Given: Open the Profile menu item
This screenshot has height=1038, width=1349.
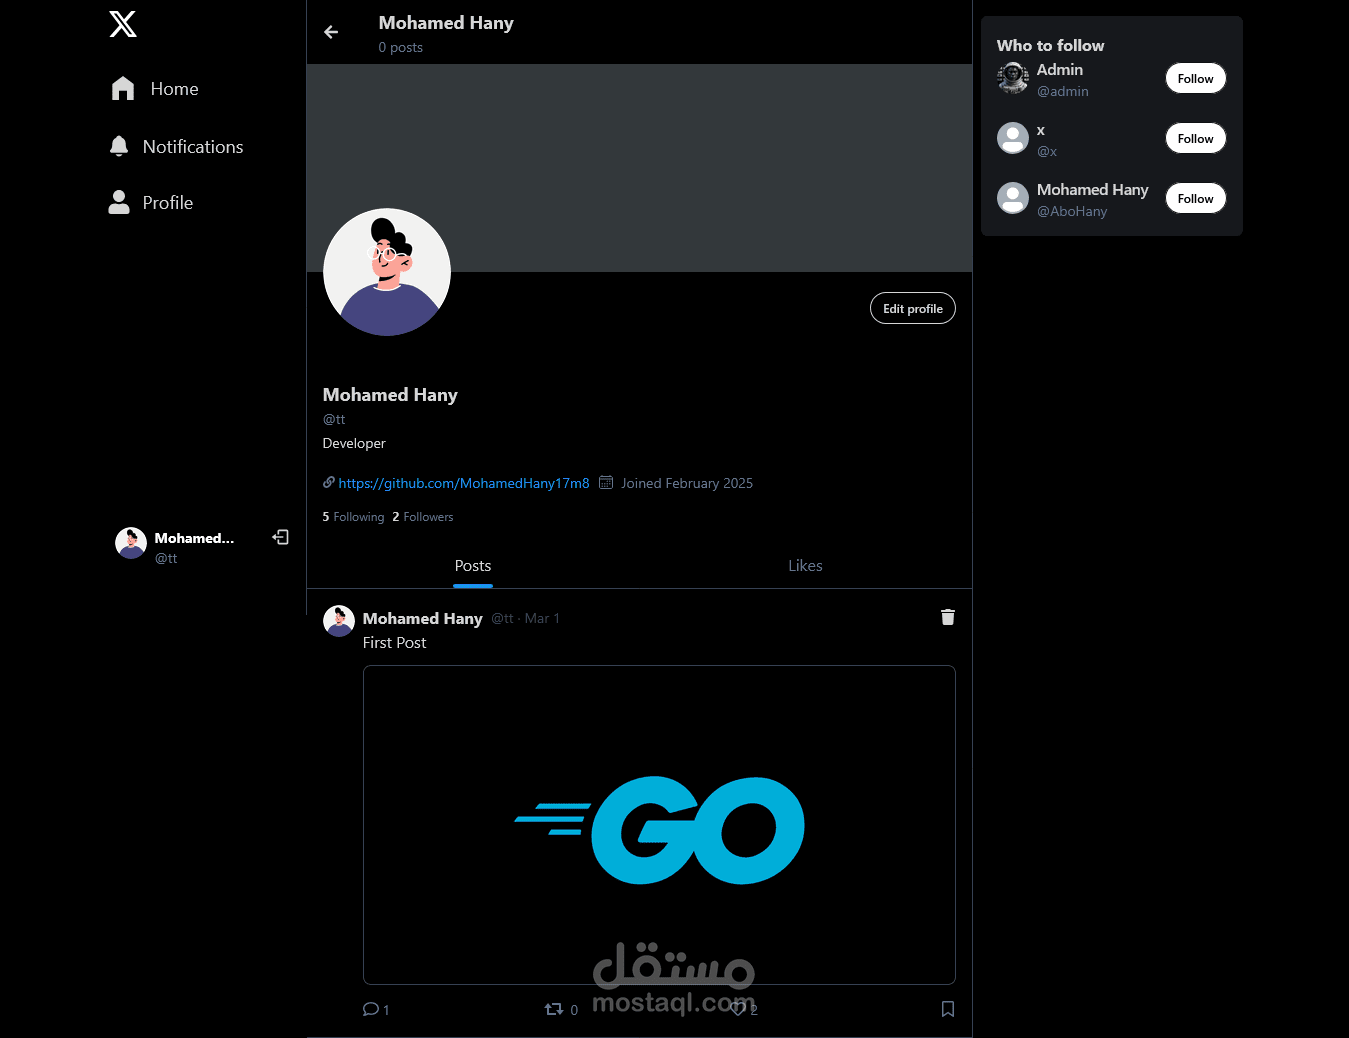Looking at the screenshot, I should click(x=151, y=203).
